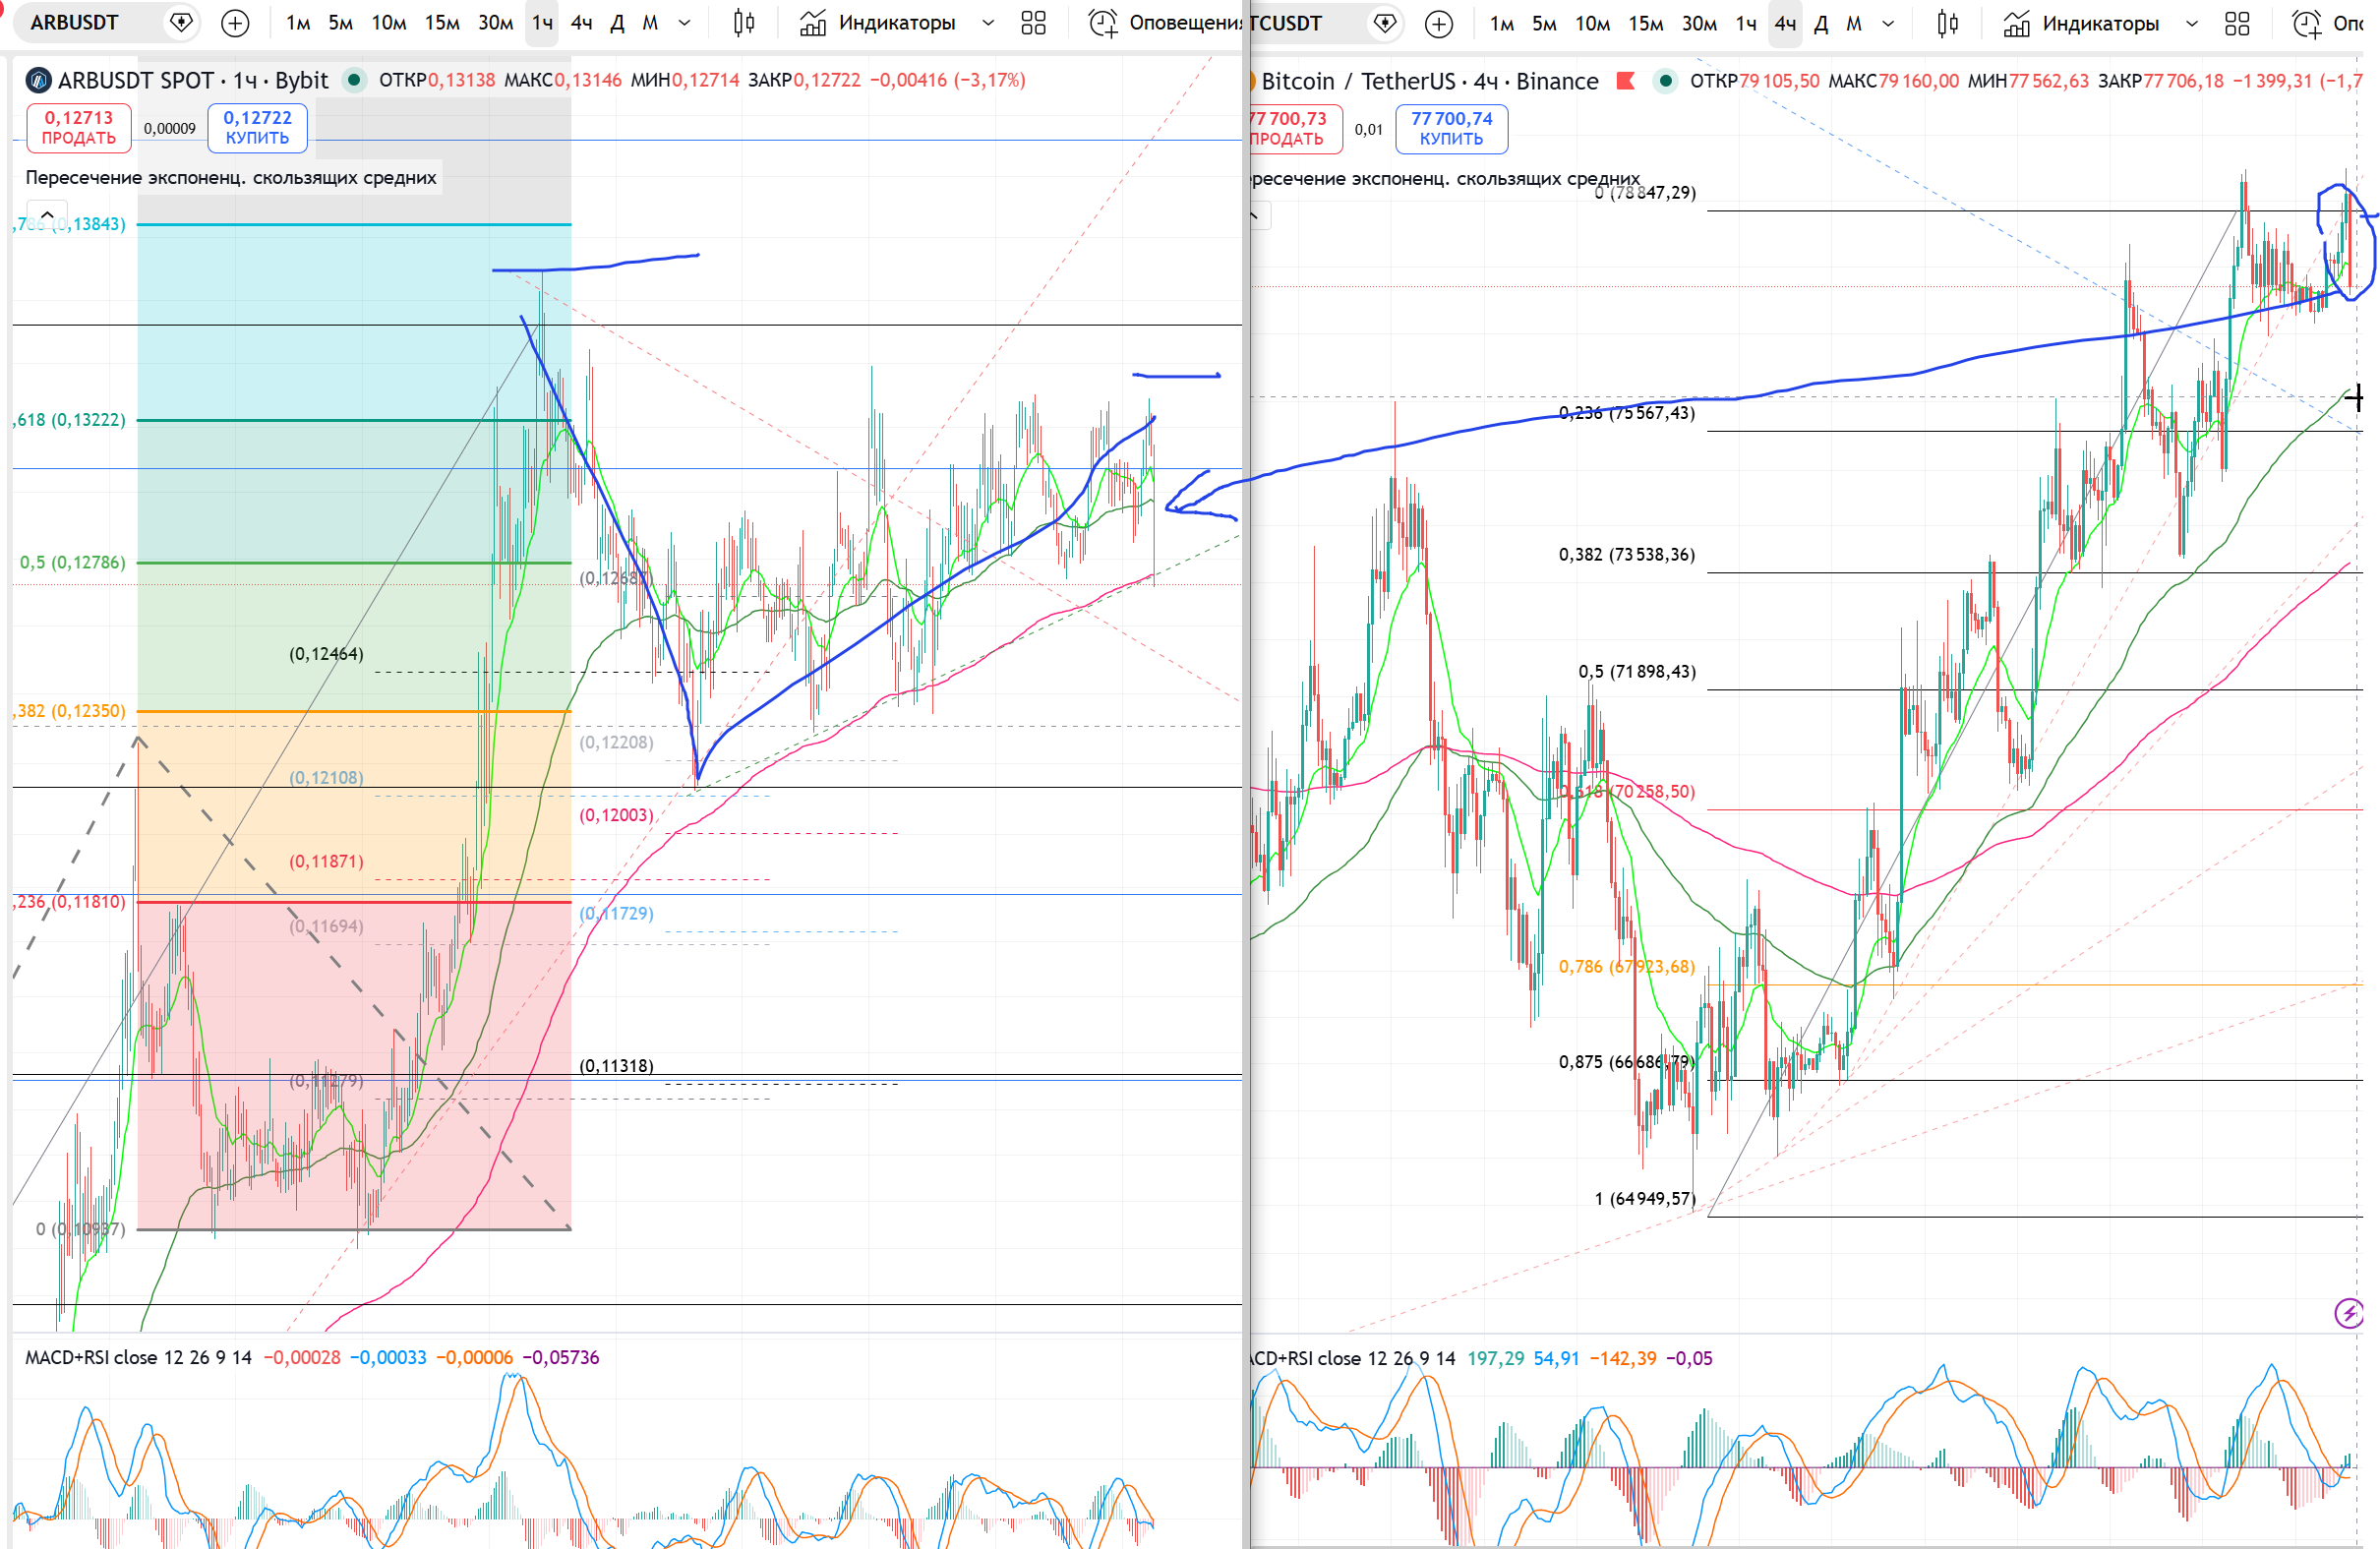Click the diamond icon beside the ARBUSDT symbol
The height and width of the screenshot is (1549, 2380).
[181, 23]
